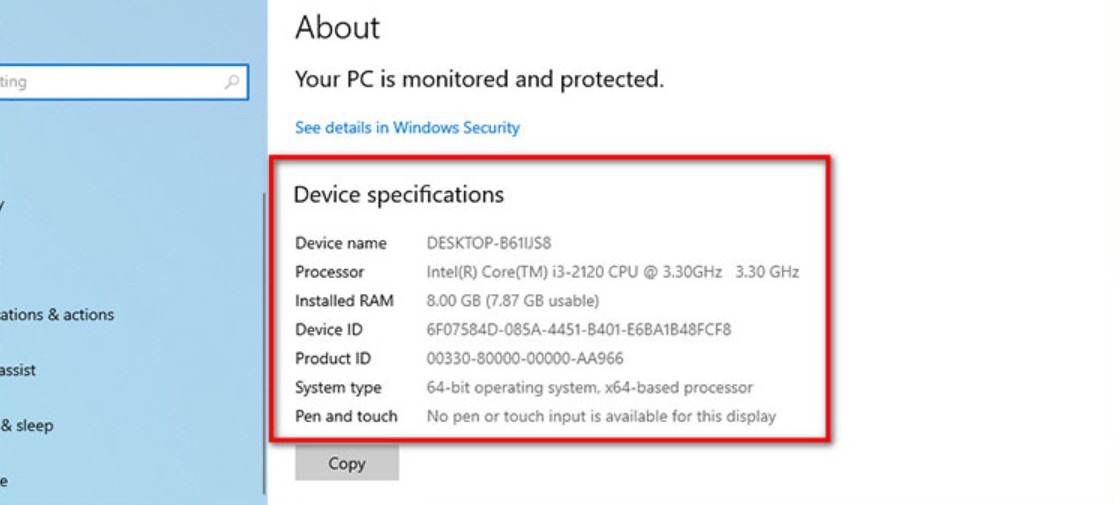The image size is (1114, 505).
Task: Open the Storage item in the sidebar
Action: pyautogui.click(x=3, y=481)
